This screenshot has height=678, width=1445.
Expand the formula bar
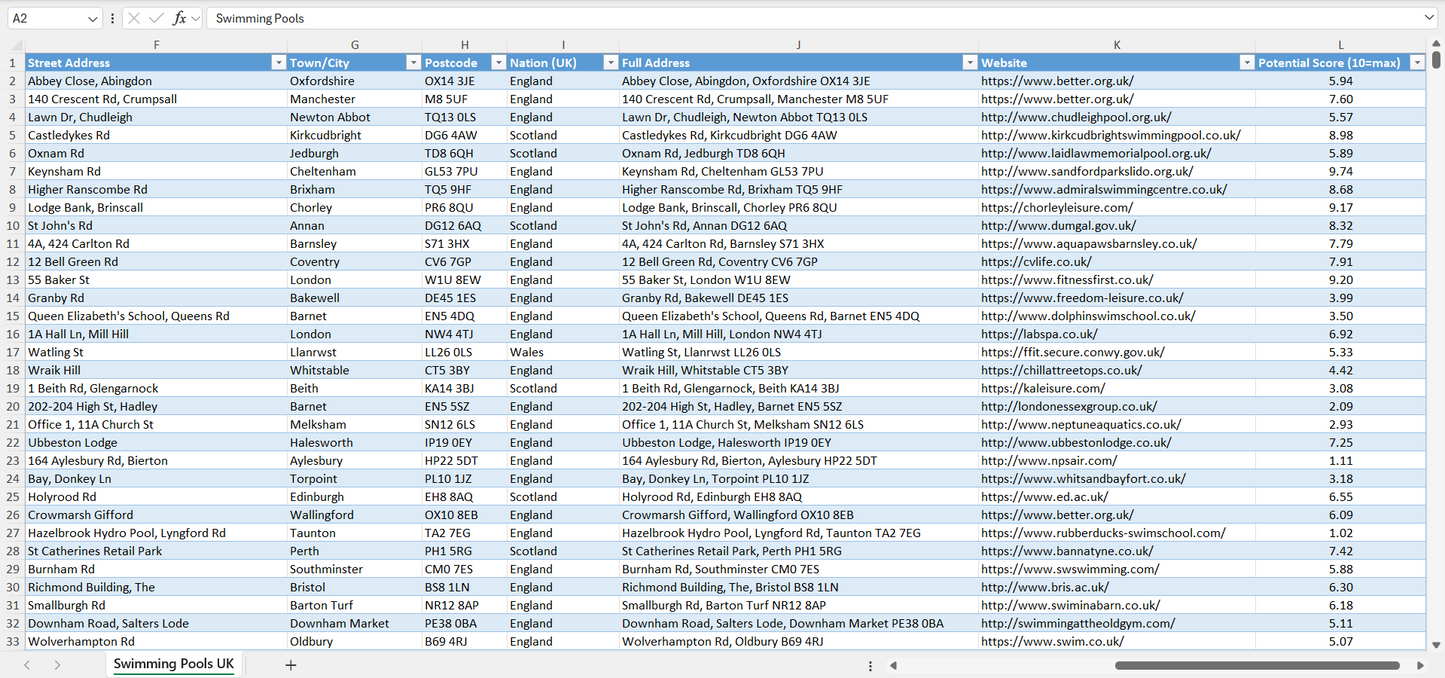tap(1429, 18)
